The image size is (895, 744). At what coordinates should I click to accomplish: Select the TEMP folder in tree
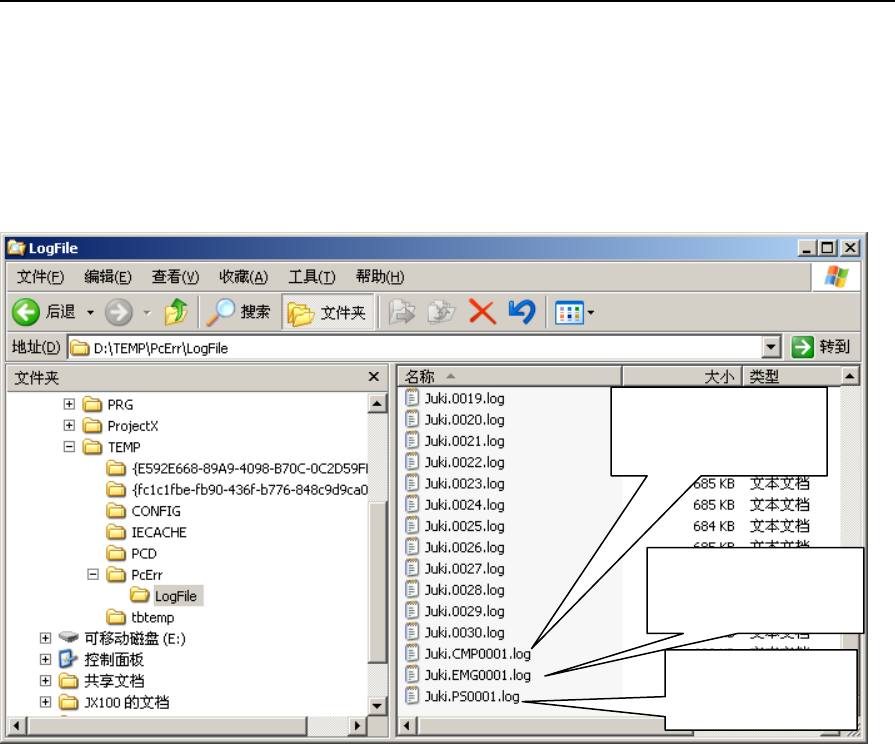111,447
